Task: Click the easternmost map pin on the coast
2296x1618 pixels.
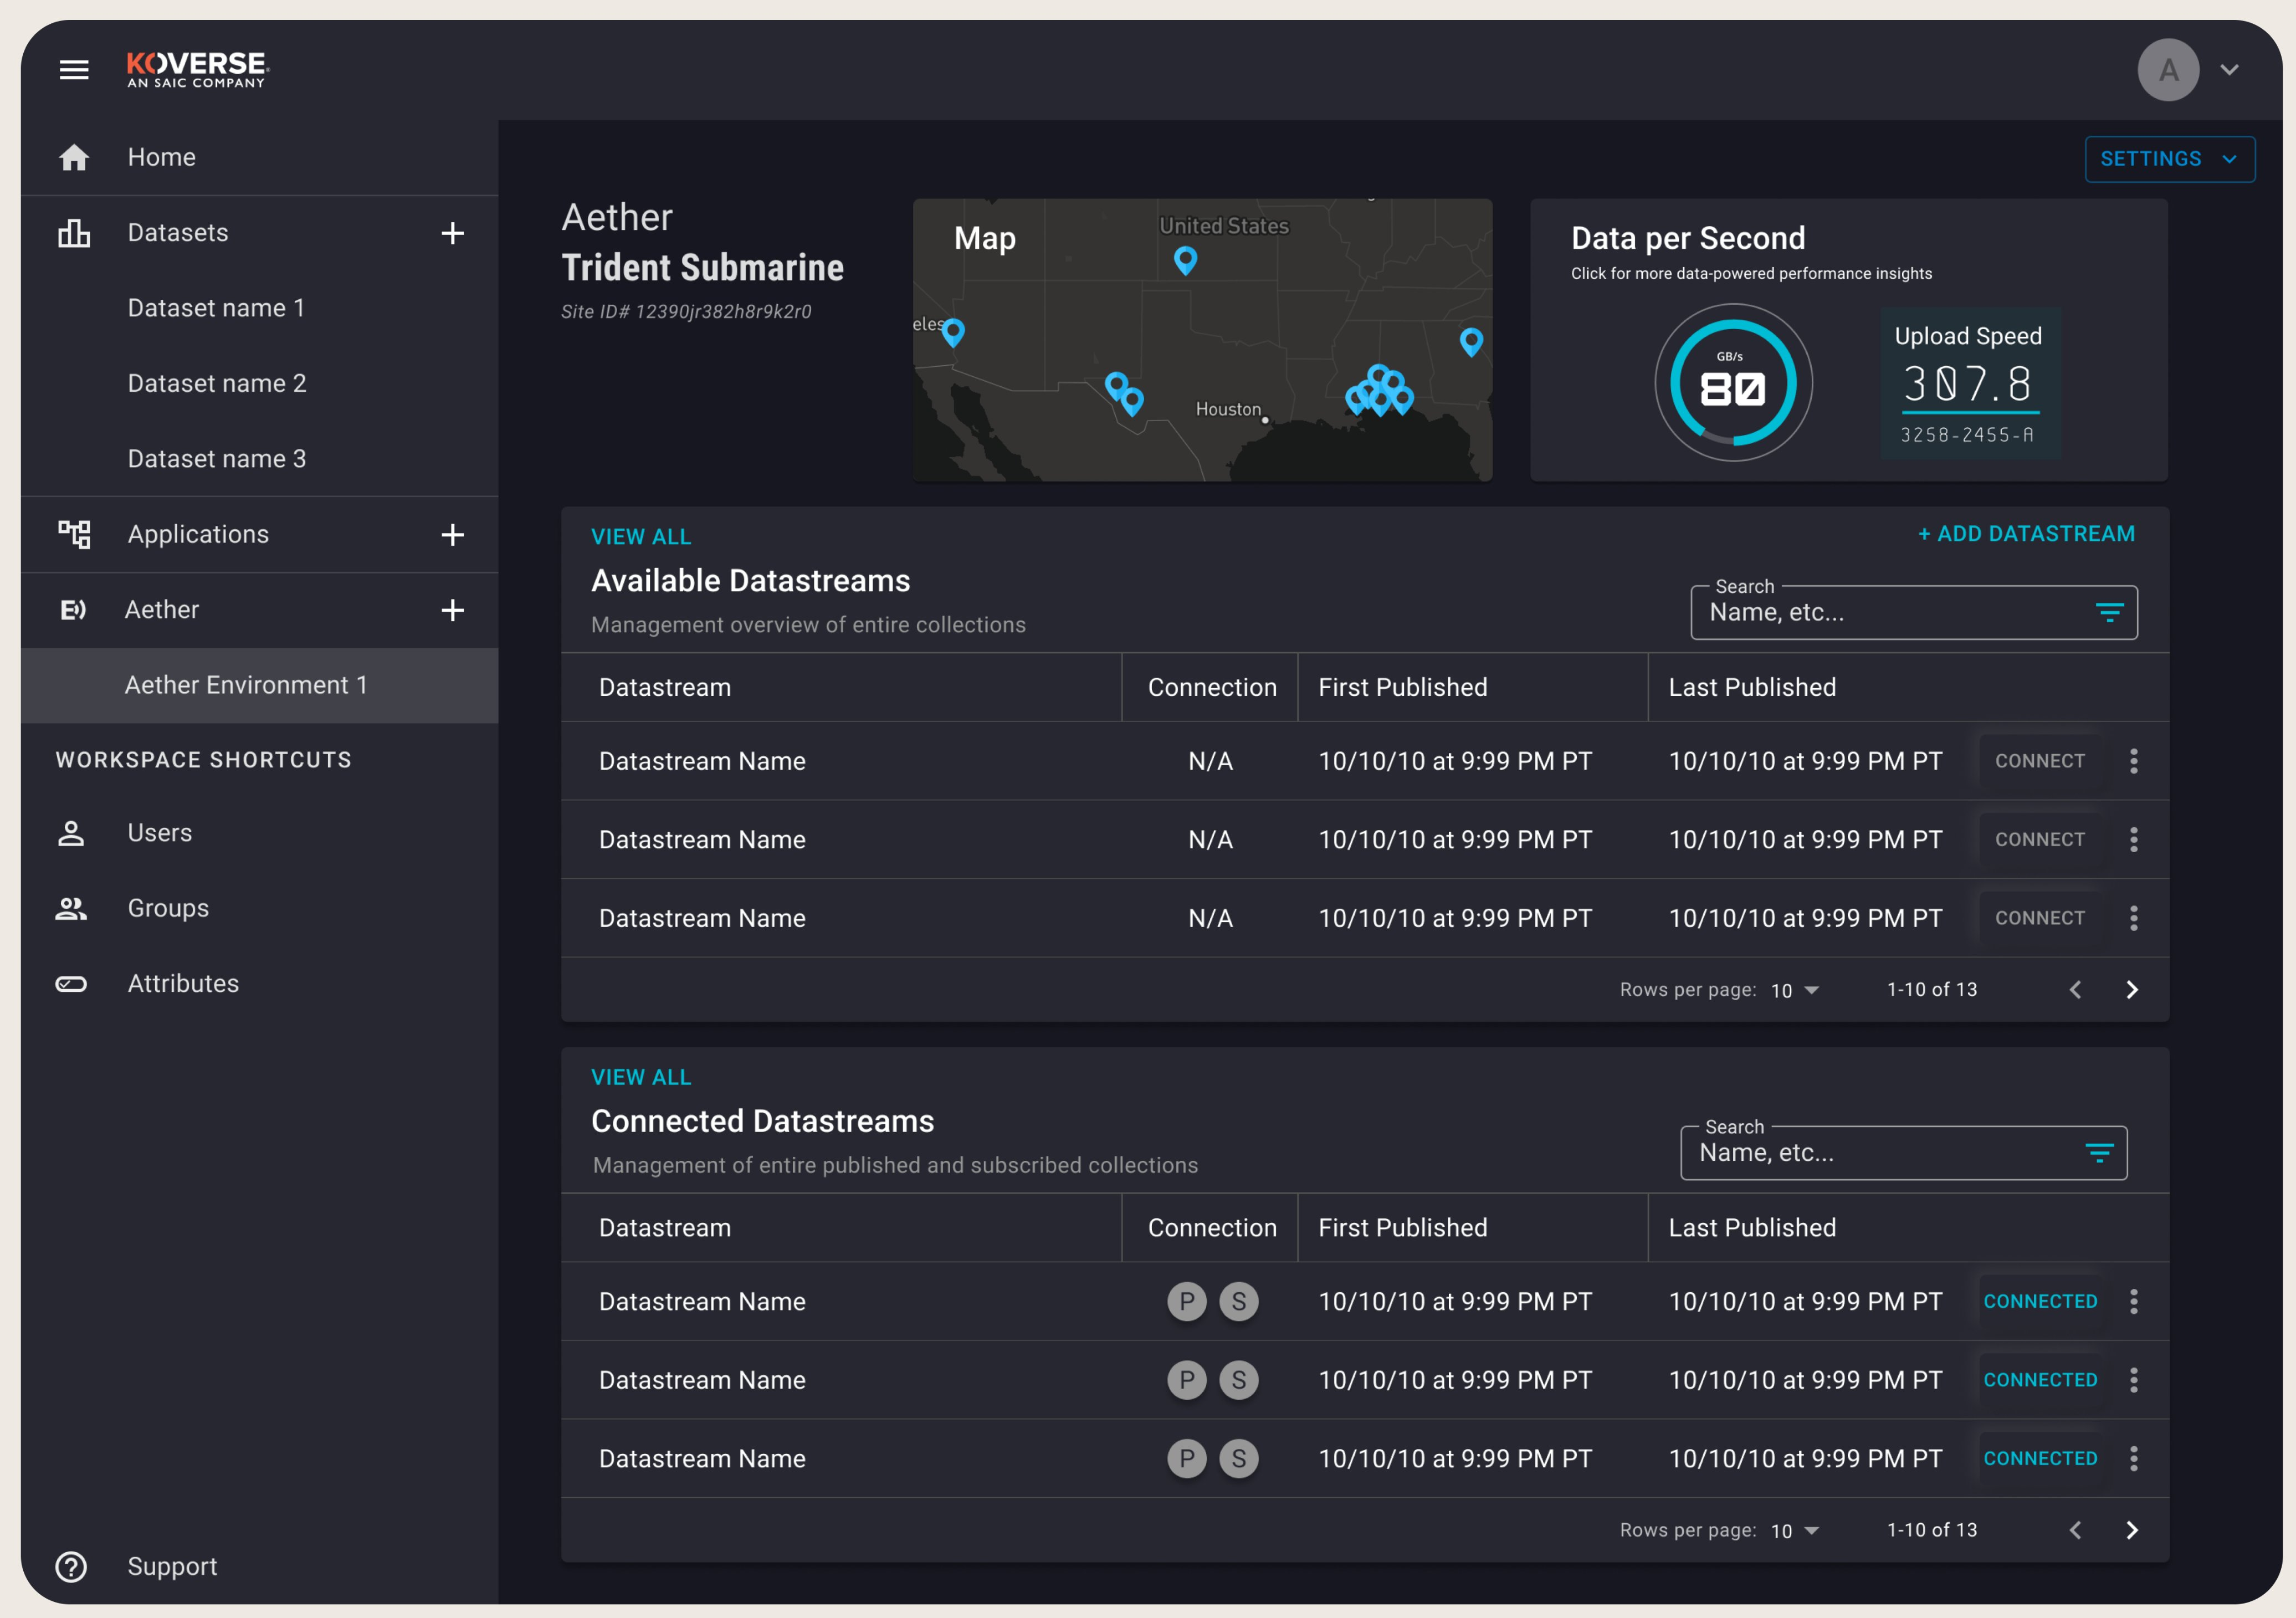Action: (x=1471, y=342)
